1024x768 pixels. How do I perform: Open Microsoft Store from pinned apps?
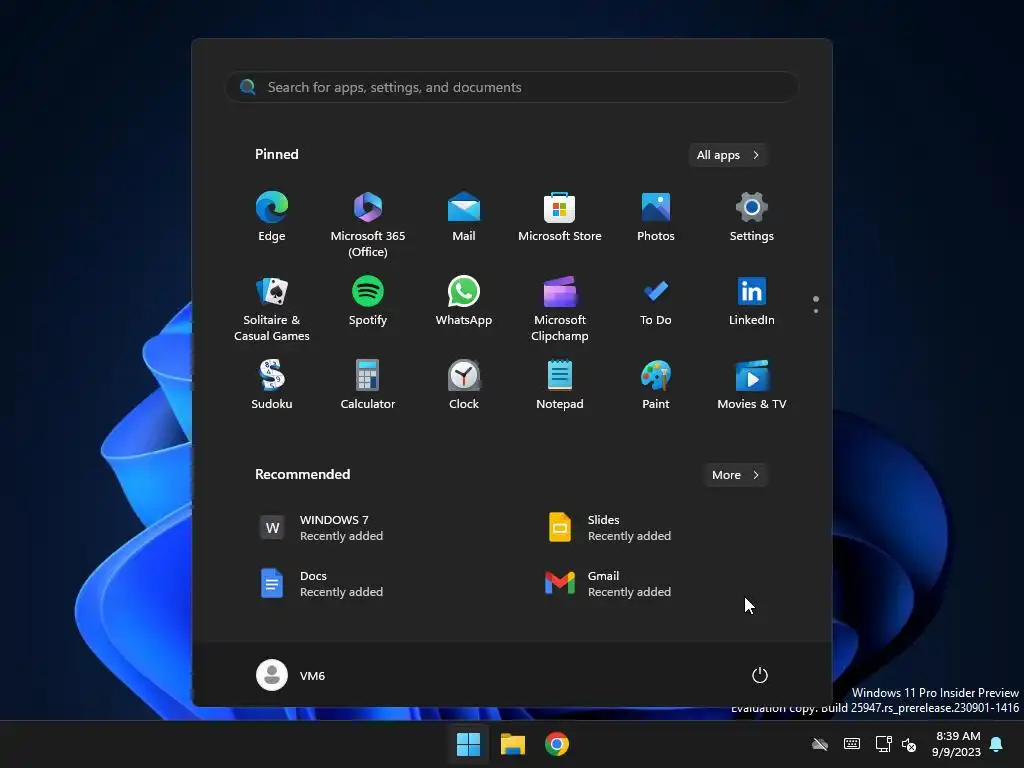pyautogui.click(x=560, y=218)
